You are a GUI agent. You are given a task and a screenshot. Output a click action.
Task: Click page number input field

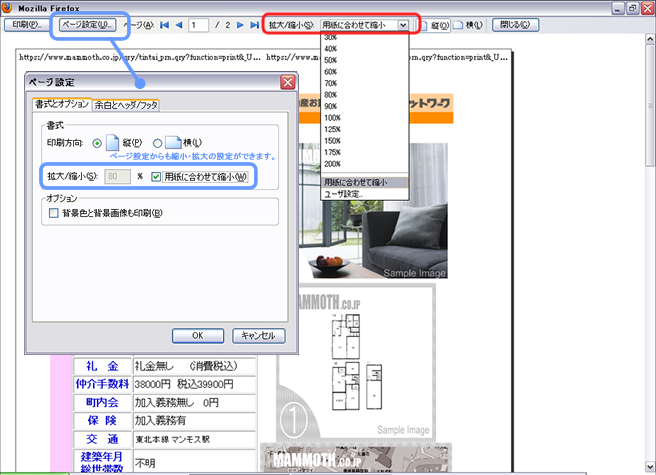click(198, 25)
